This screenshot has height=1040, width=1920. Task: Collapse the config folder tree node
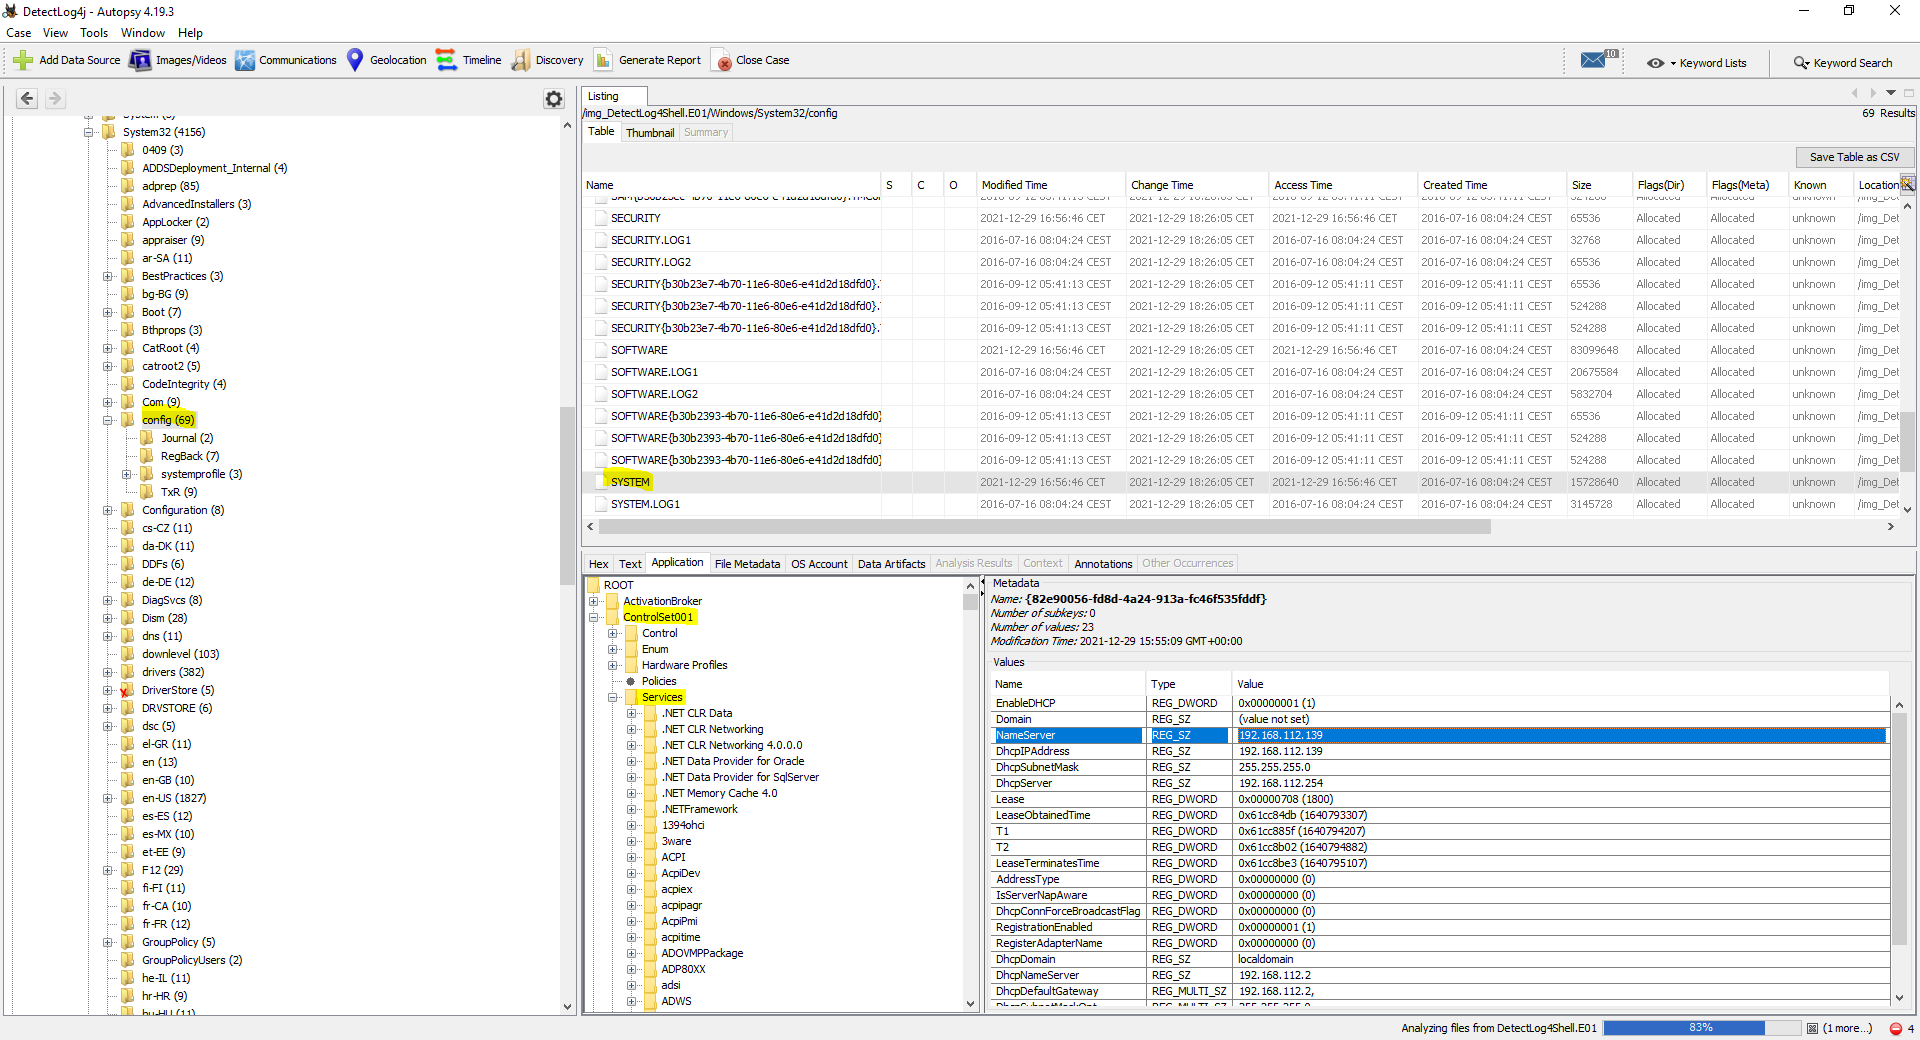click(108, 420)
